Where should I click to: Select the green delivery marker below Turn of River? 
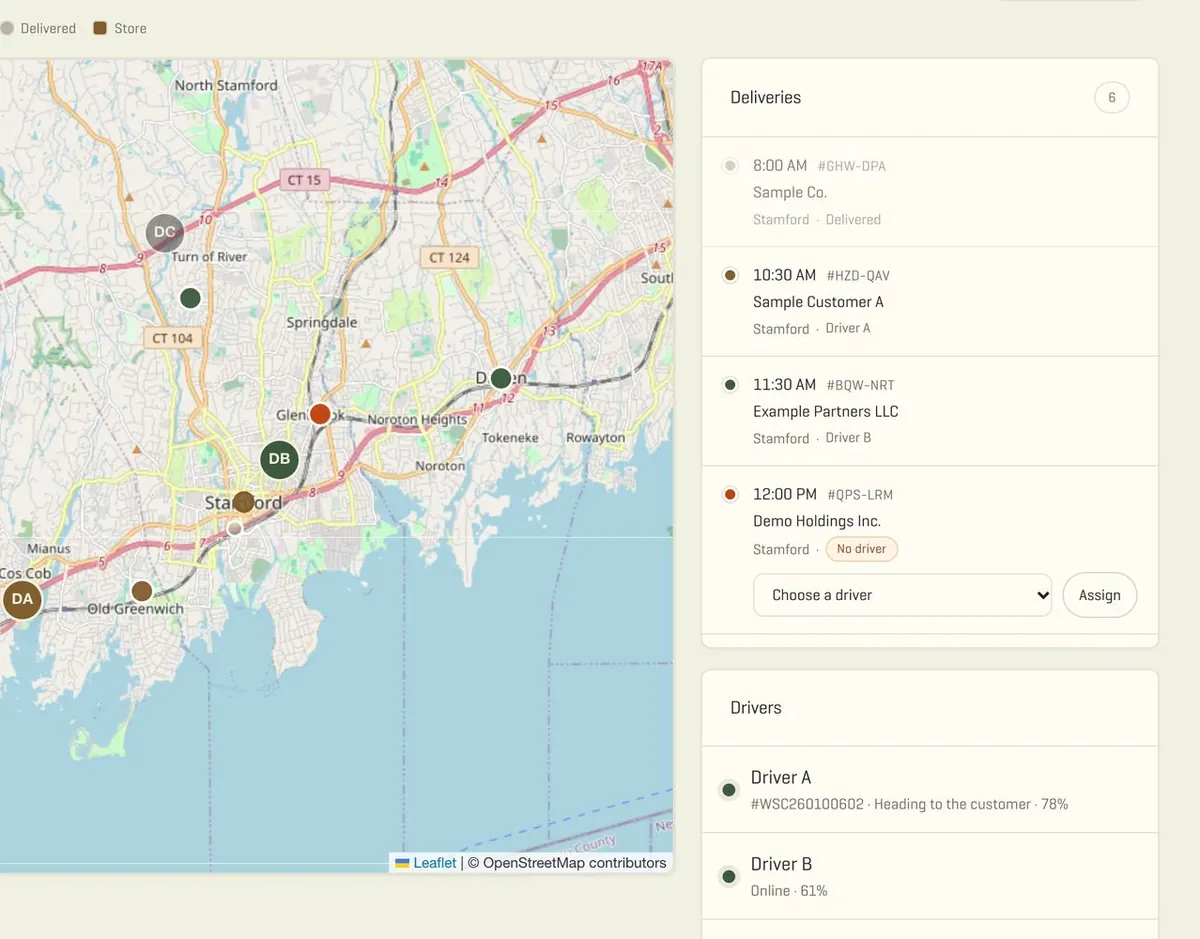pos(190,298)
